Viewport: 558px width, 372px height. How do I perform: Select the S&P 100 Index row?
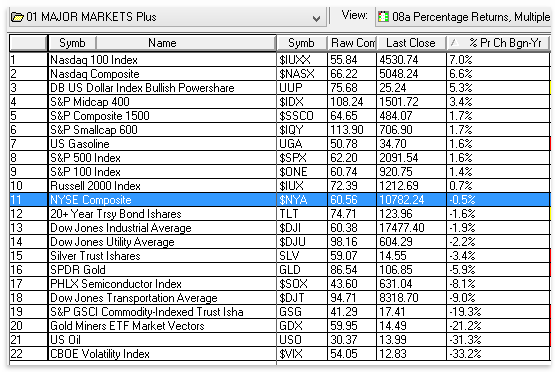click(x=280, y=172)
